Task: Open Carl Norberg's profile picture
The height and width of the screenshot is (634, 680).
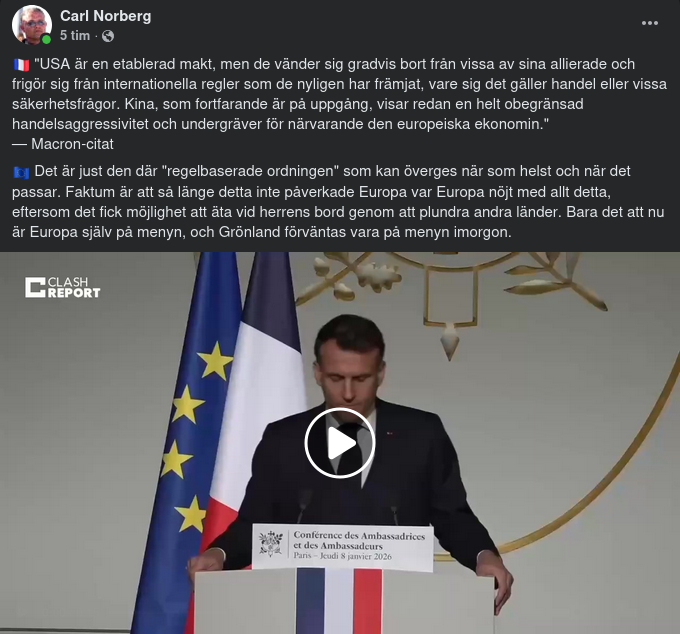Action: (x=32, y=25)
